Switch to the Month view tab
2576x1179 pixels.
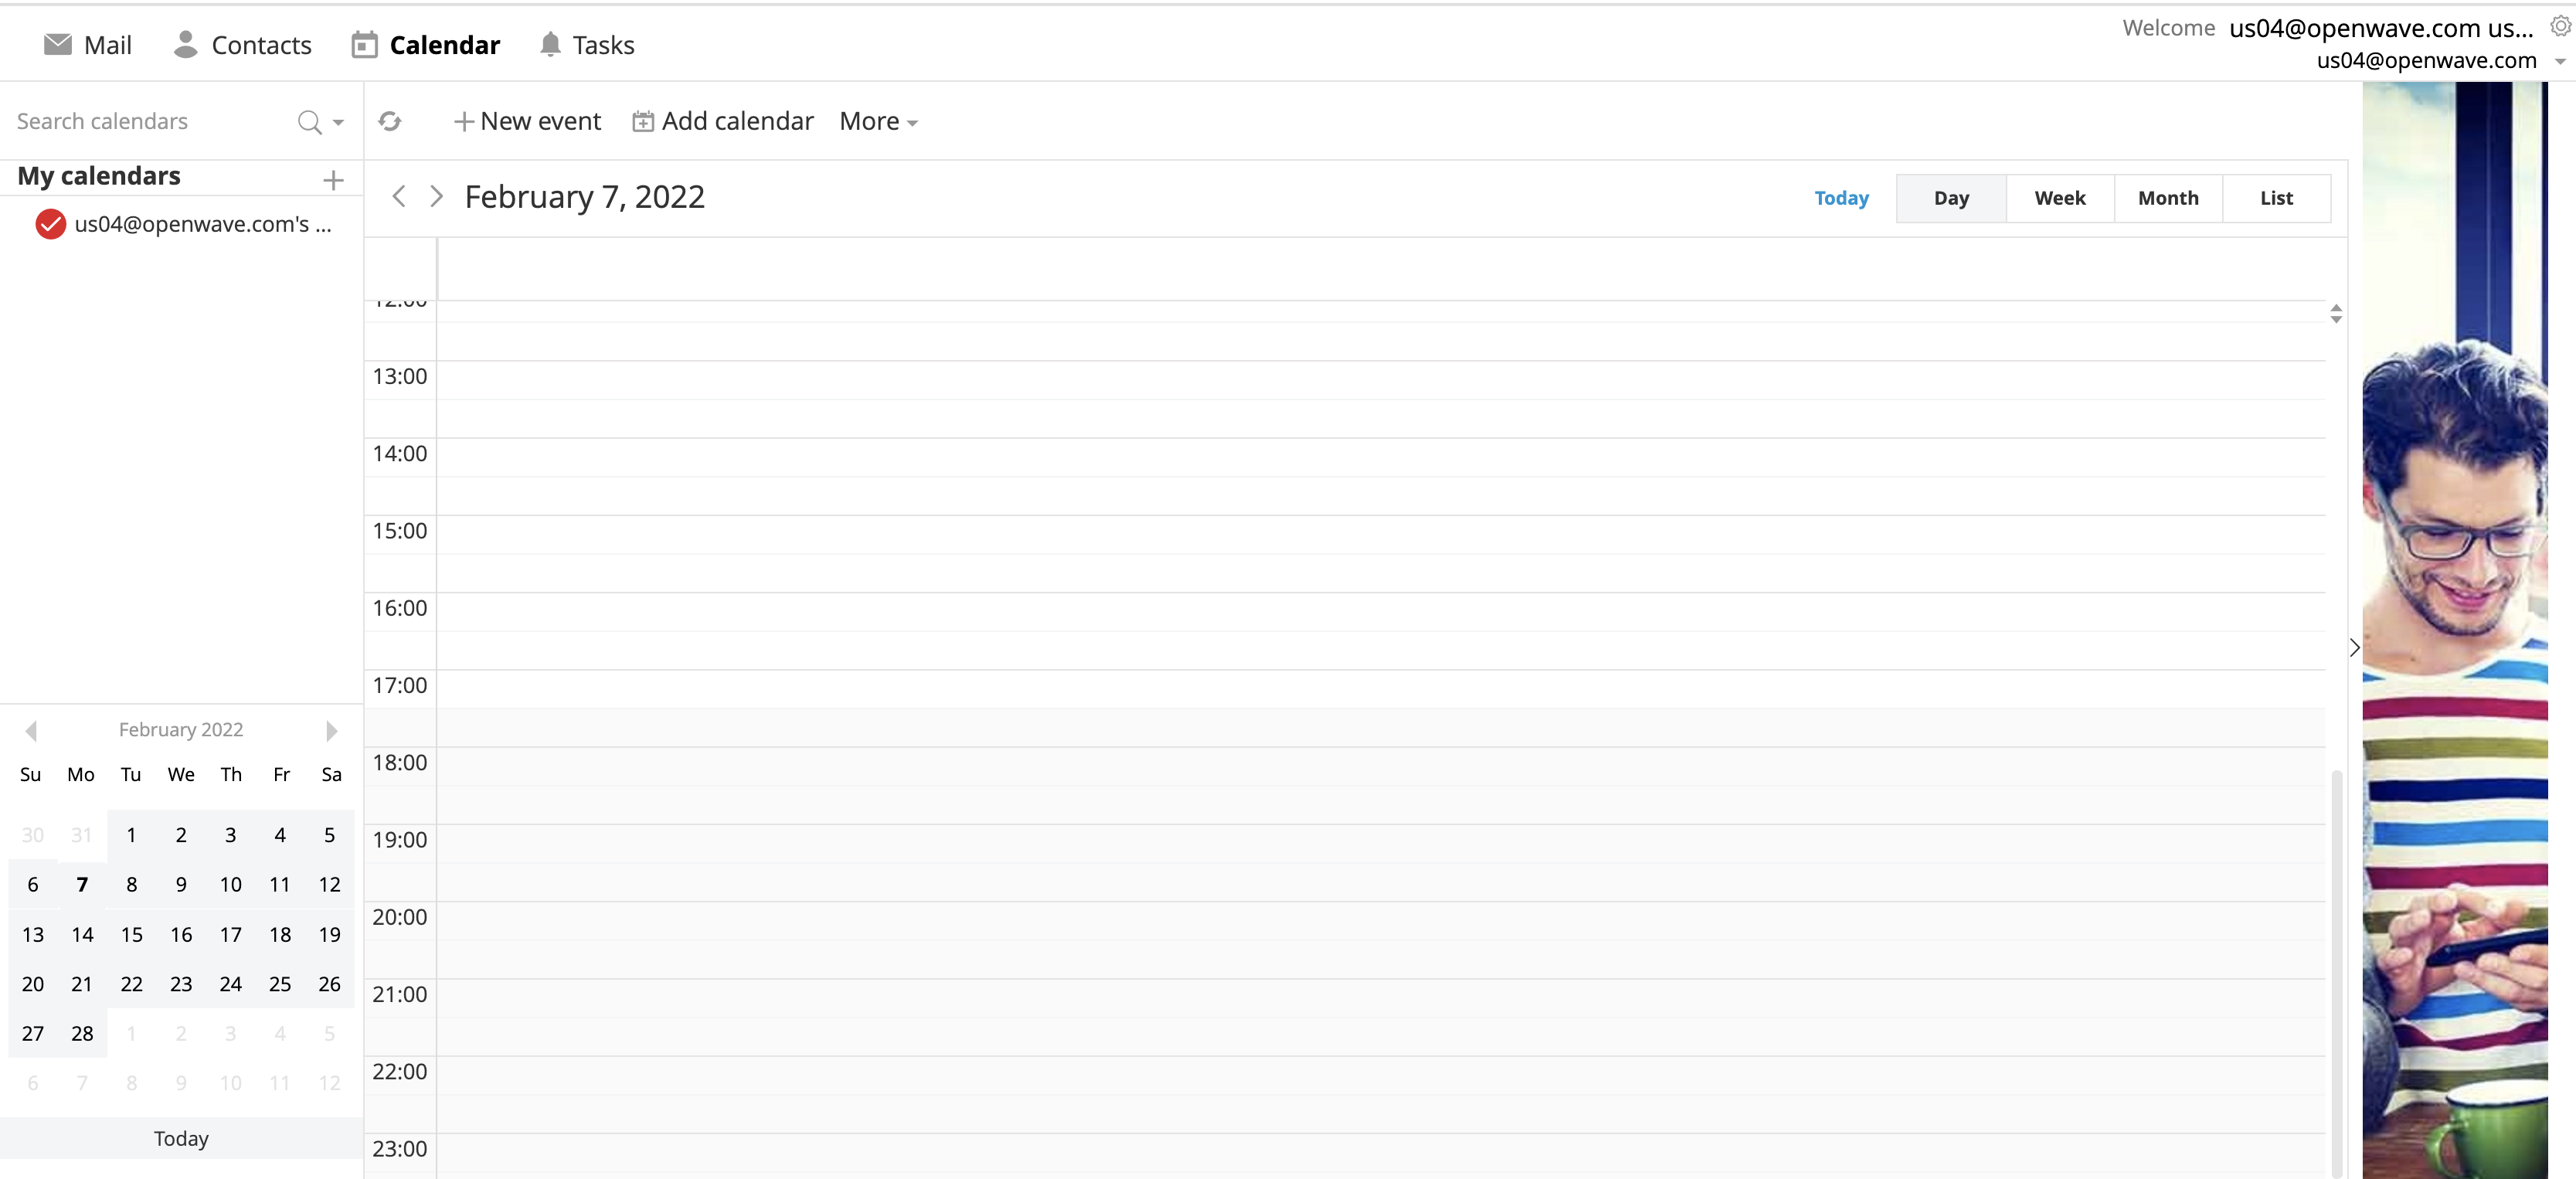(2167, 197)
